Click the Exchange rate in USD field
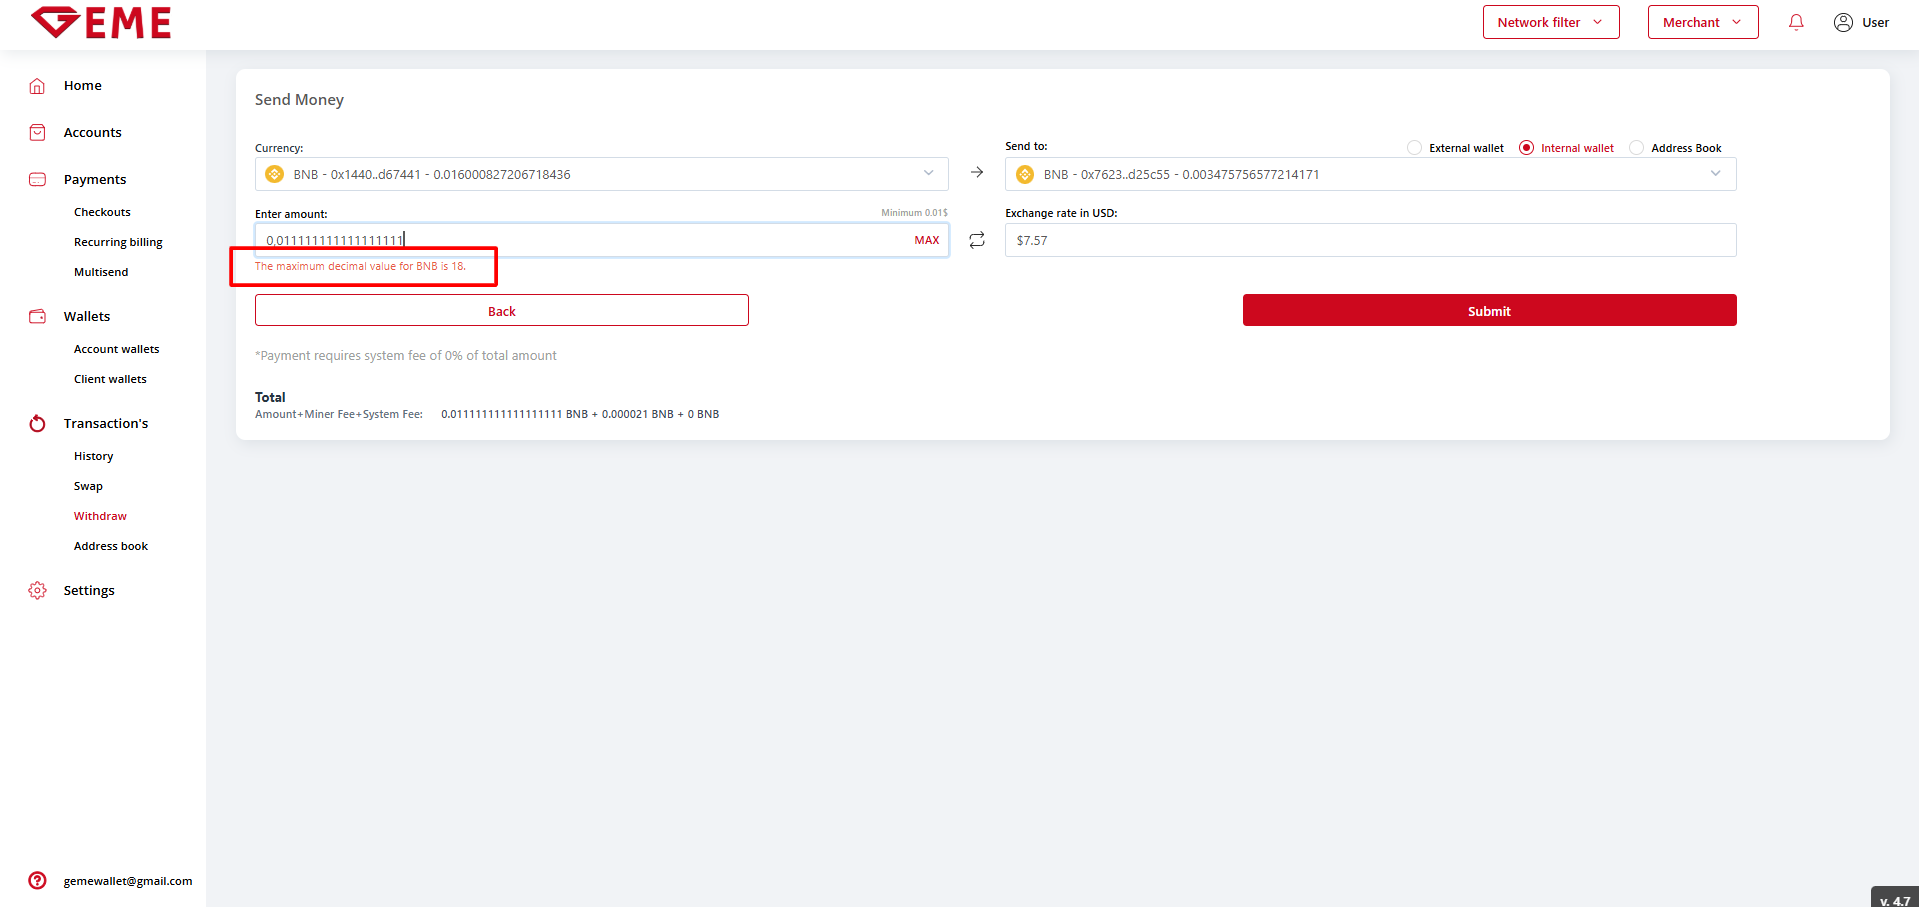Viewport: 1919px width, 907px height. [1370, 240]
